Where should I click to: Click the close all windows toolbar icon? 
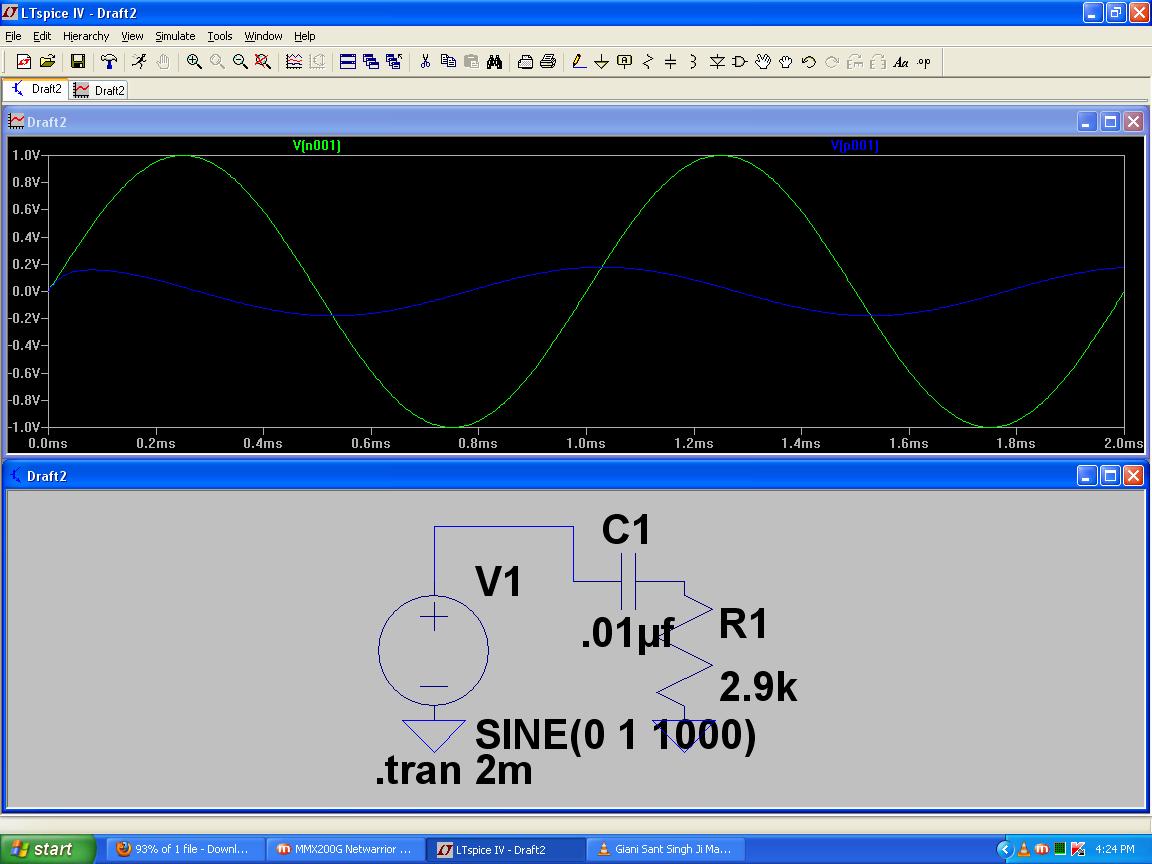tap(394, 62)
